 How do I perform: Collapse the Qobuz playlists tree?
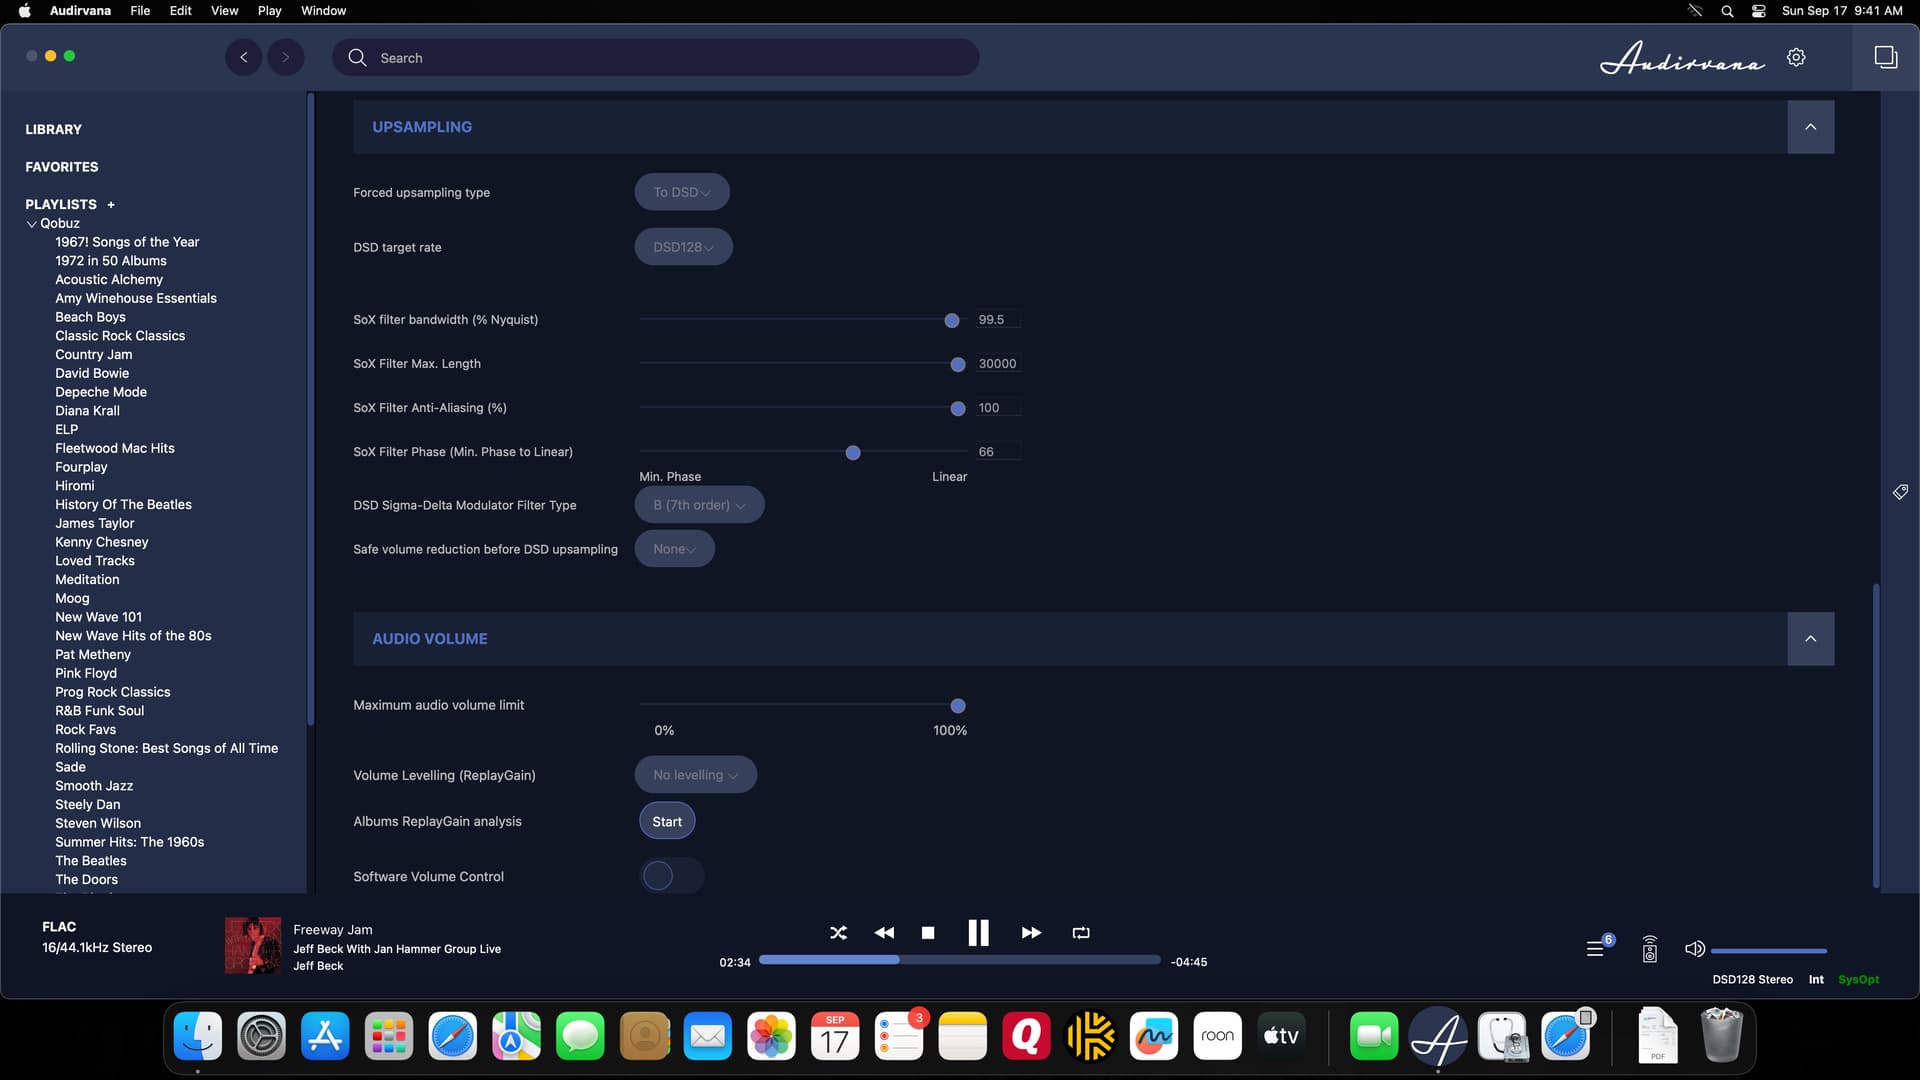coord(32,224)
